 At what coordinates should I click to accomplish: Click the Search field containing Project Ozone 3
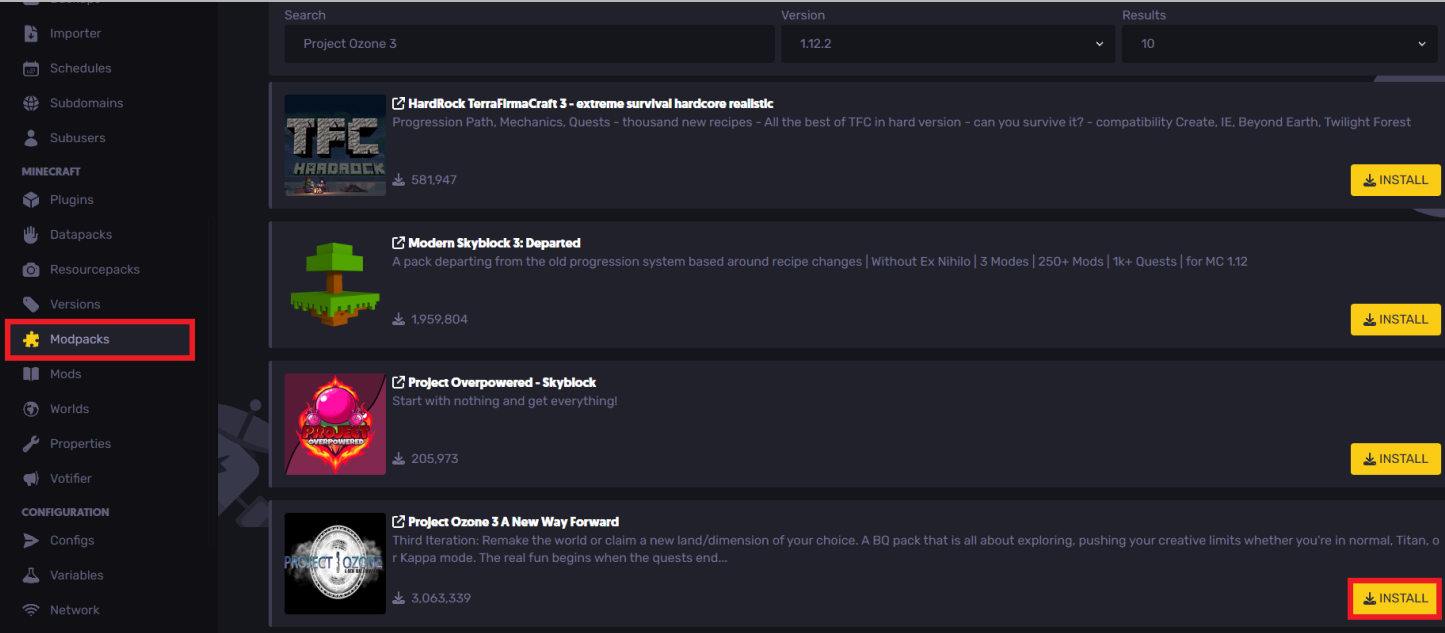(x=529, y=44)
